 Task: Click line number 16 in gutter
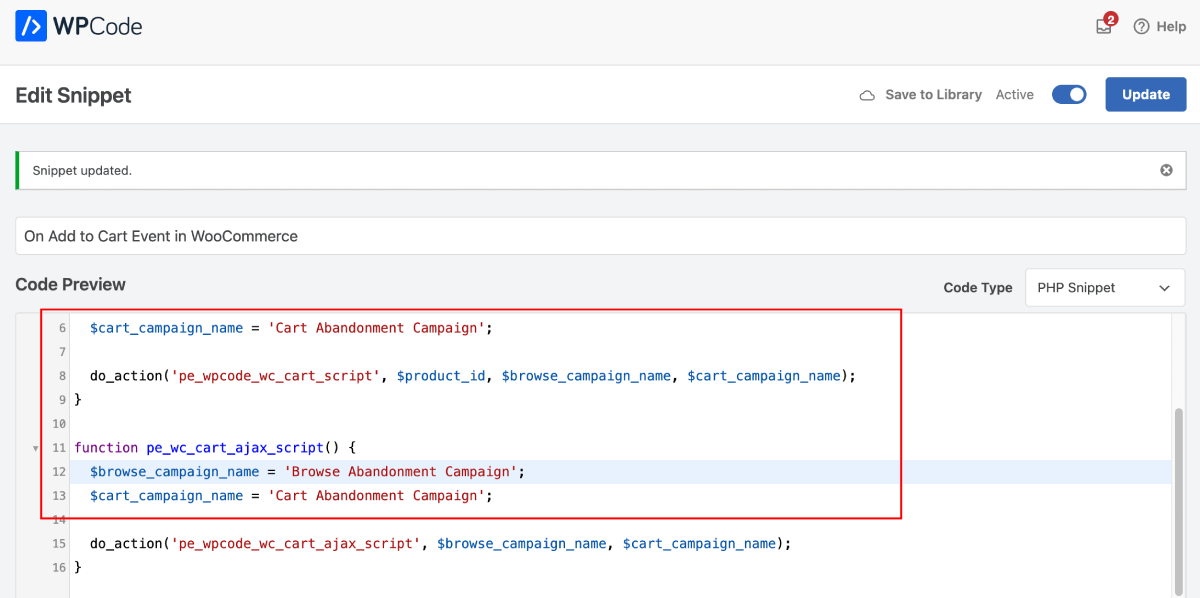(x=58, y=568)
